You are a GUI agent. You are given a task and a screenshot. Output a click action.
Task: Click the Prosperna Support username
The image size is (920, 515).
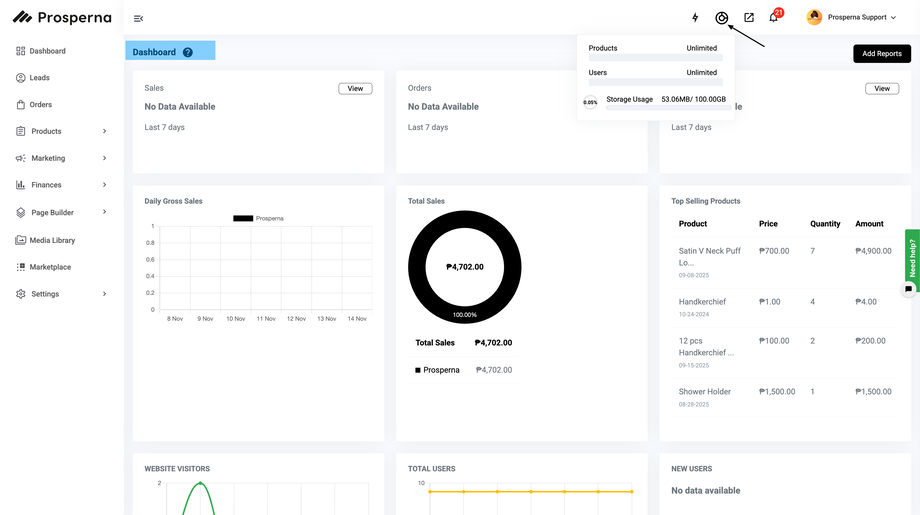(857, 18)
